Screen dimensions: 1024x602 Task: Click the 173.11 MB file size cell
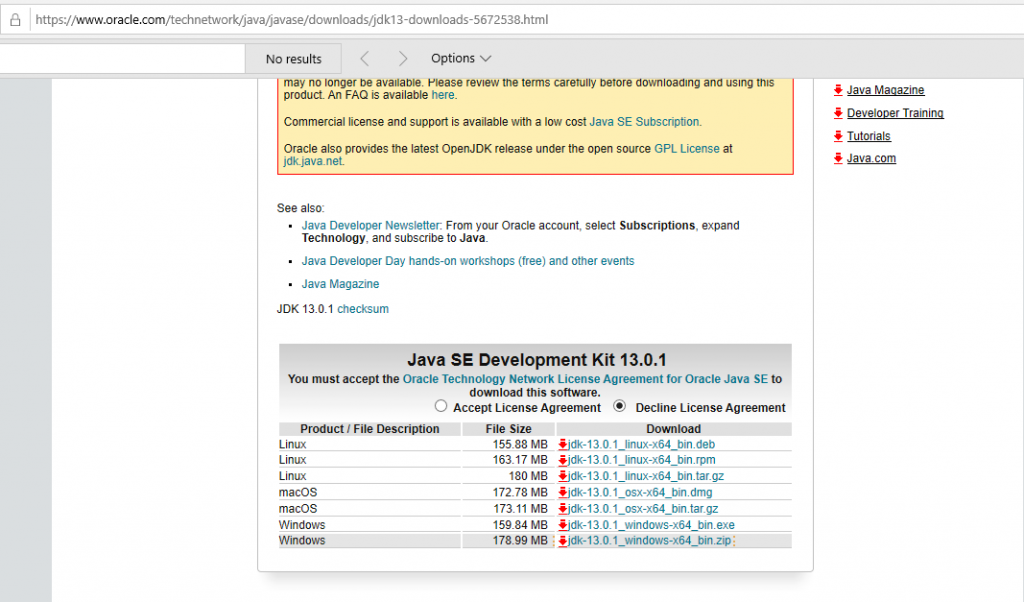509,509
